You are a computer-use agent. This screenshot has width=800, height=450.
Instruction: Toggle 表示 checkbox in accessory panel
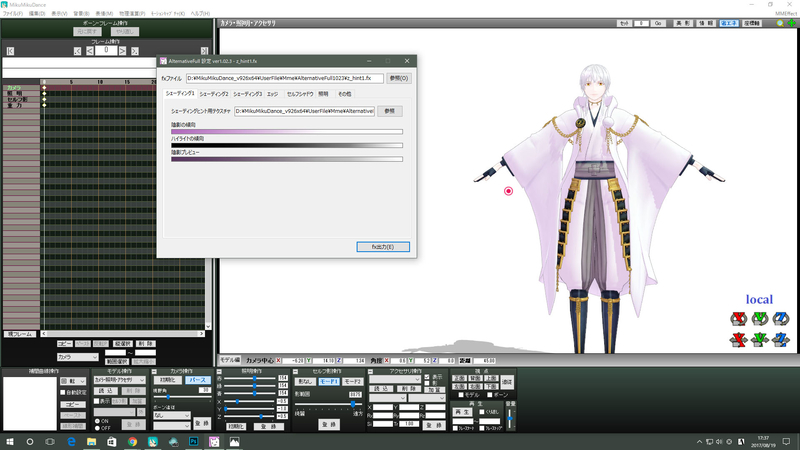(427, 377)
